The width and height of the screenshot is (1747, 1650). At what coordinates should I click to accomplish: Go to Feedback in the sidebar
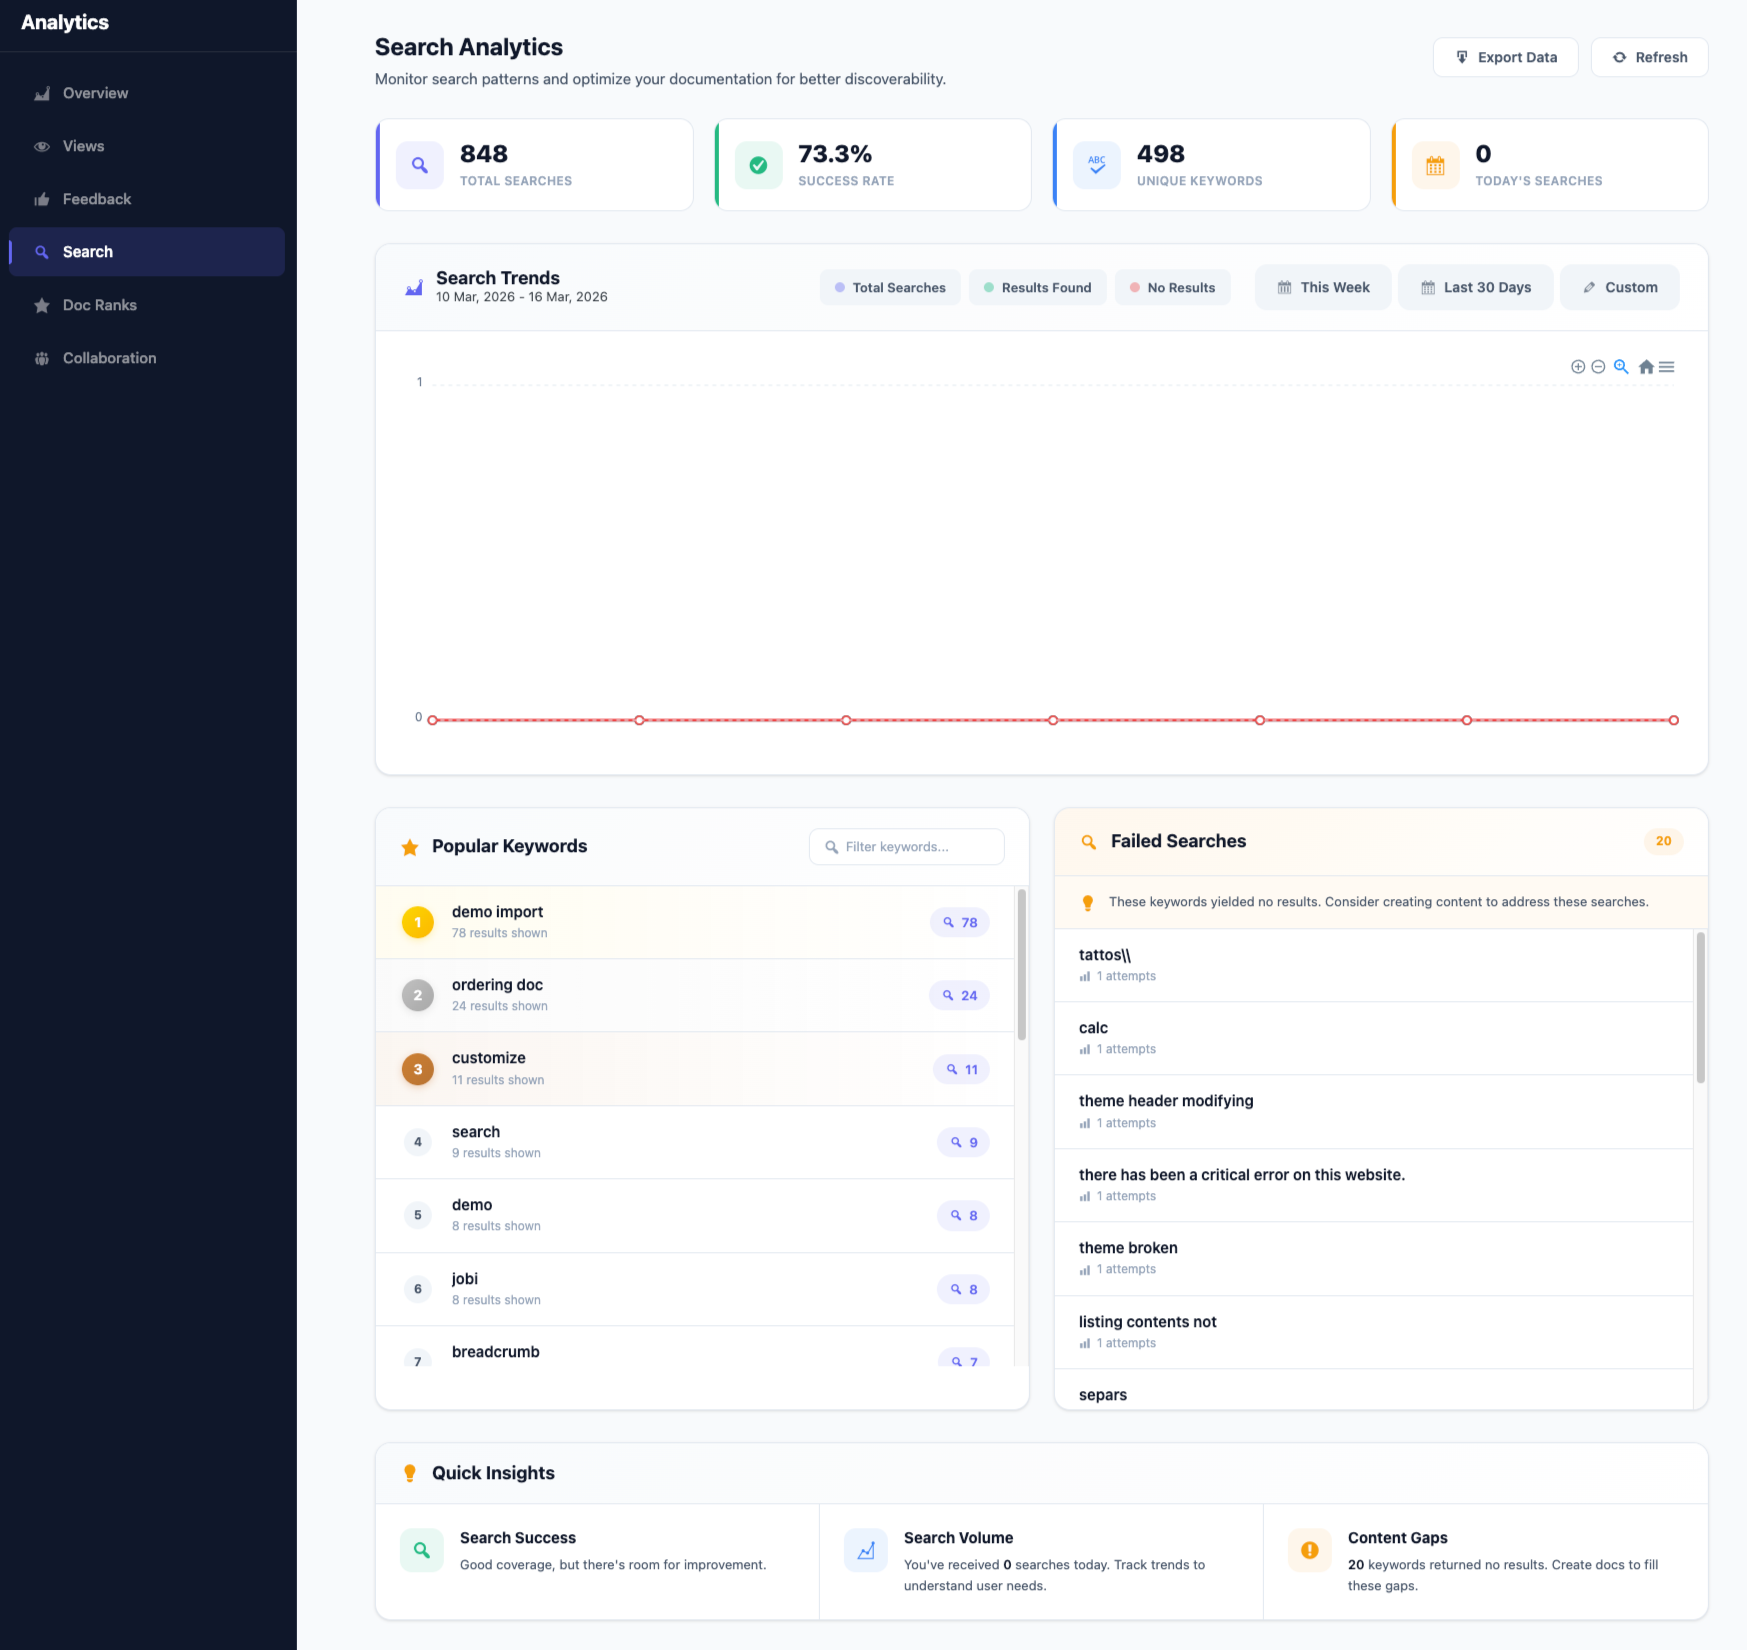[96, 199]
